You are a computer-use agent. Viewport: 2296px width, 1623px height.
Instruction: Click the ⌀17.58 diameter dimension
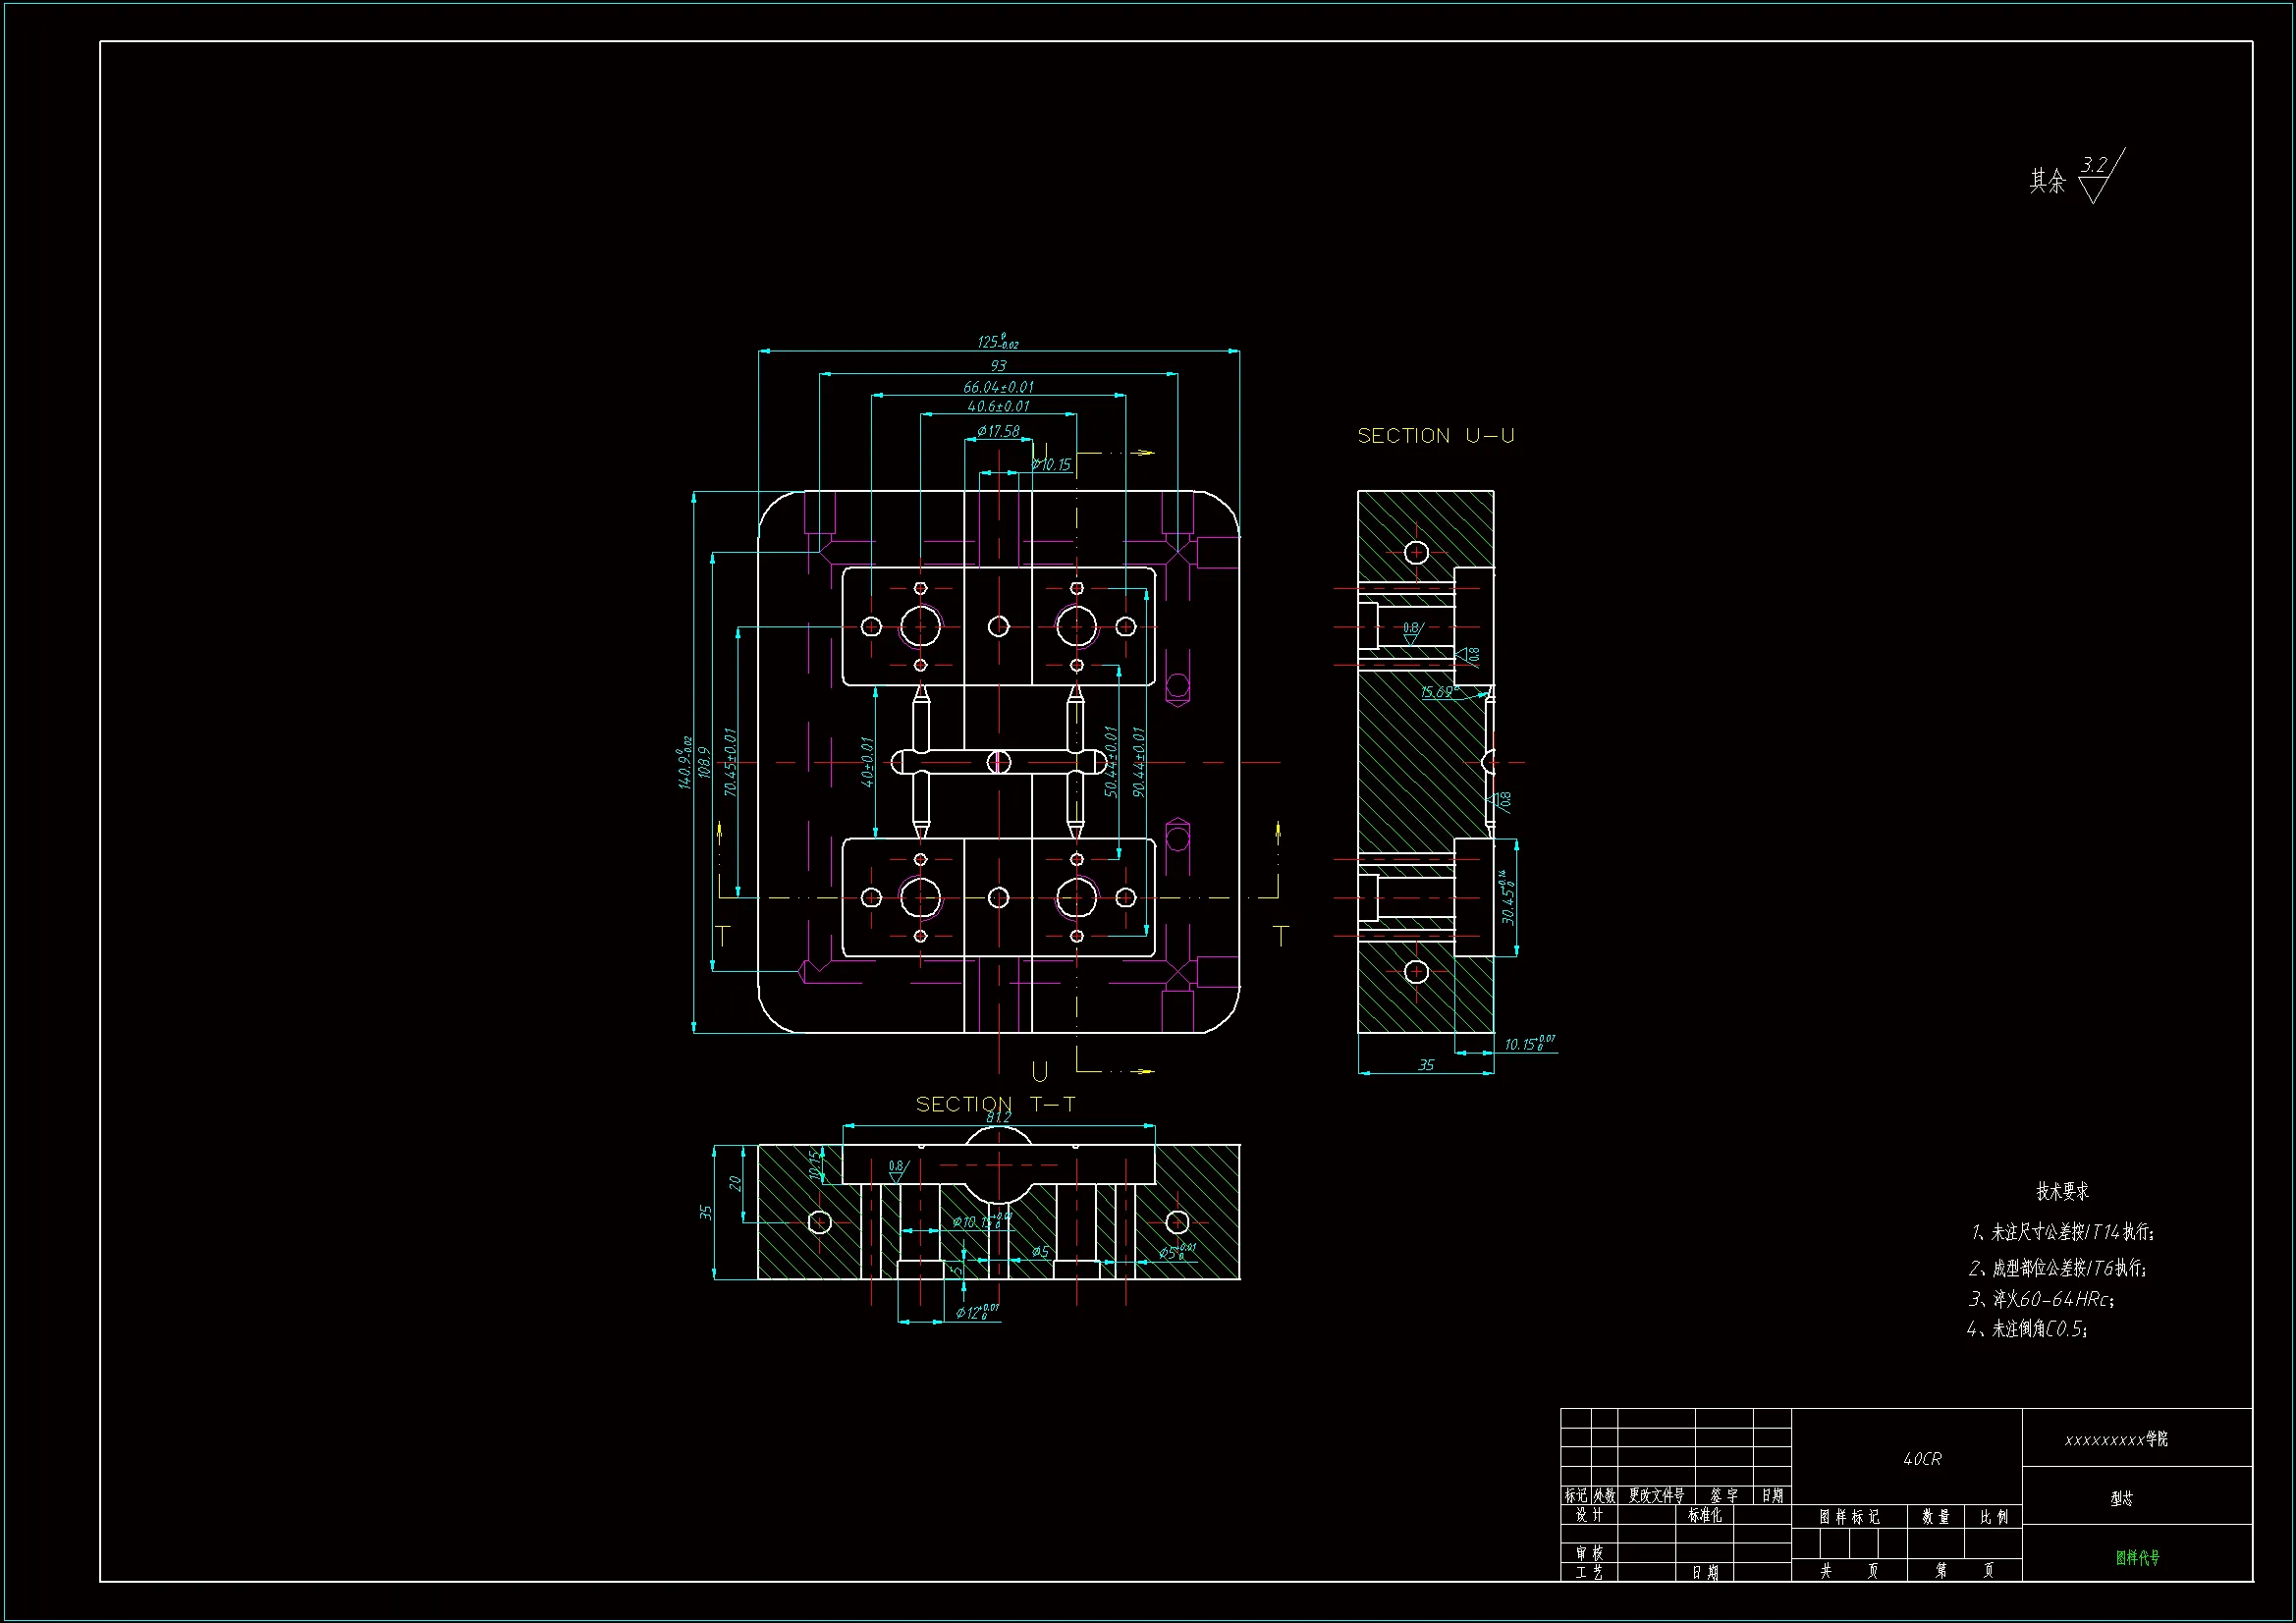[x=998, y=431]
